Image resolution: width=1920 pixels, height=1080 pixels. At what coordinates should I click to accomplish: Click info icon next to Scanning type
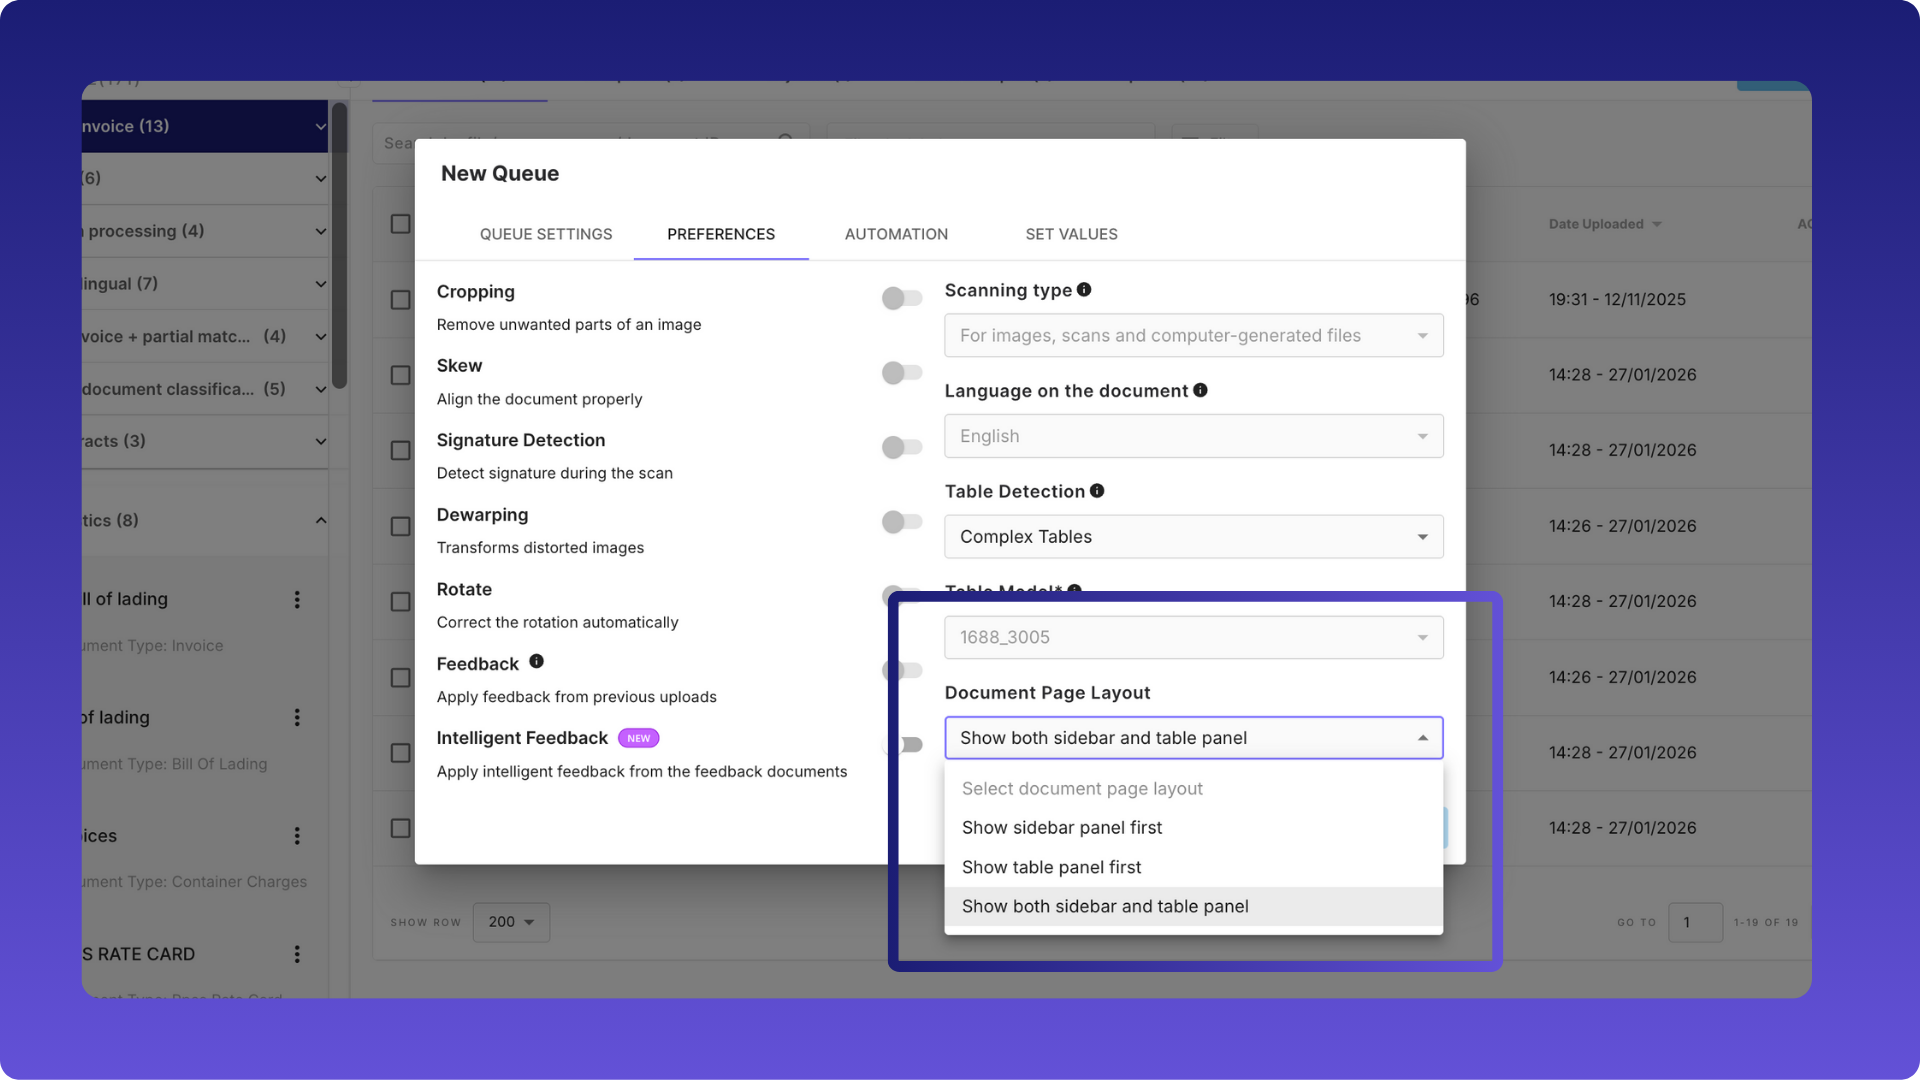[x=1084, y=290]
